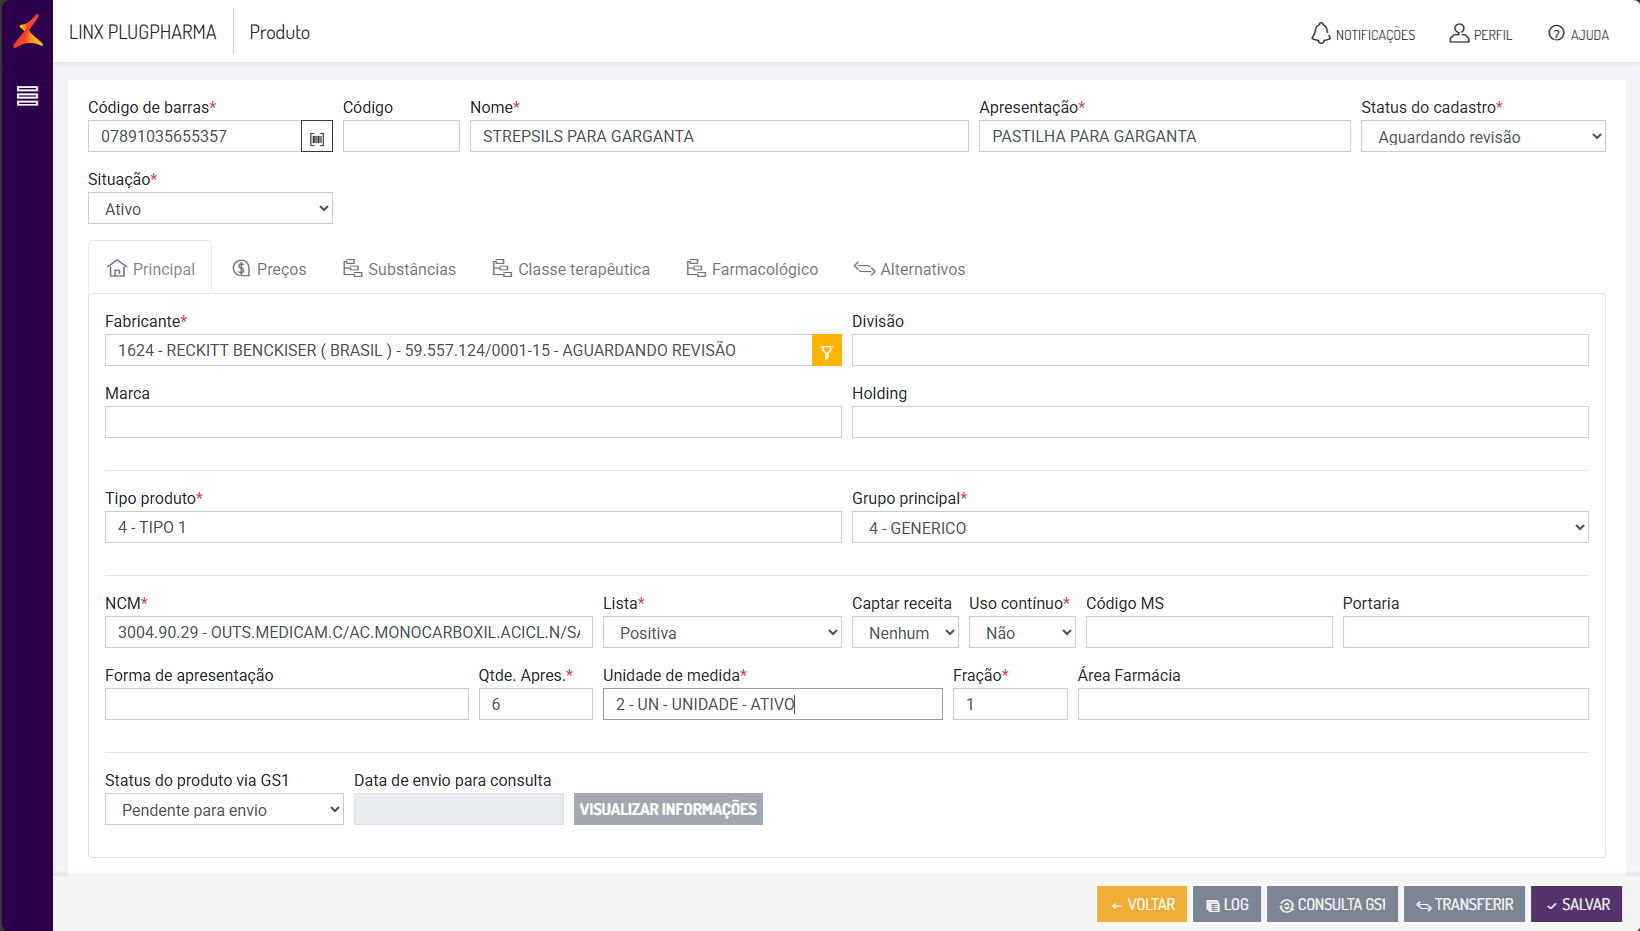Click the Visualizar Informações button
Image resolution: width=1640 pixels, height=931 pixels.
pos(668,809)
